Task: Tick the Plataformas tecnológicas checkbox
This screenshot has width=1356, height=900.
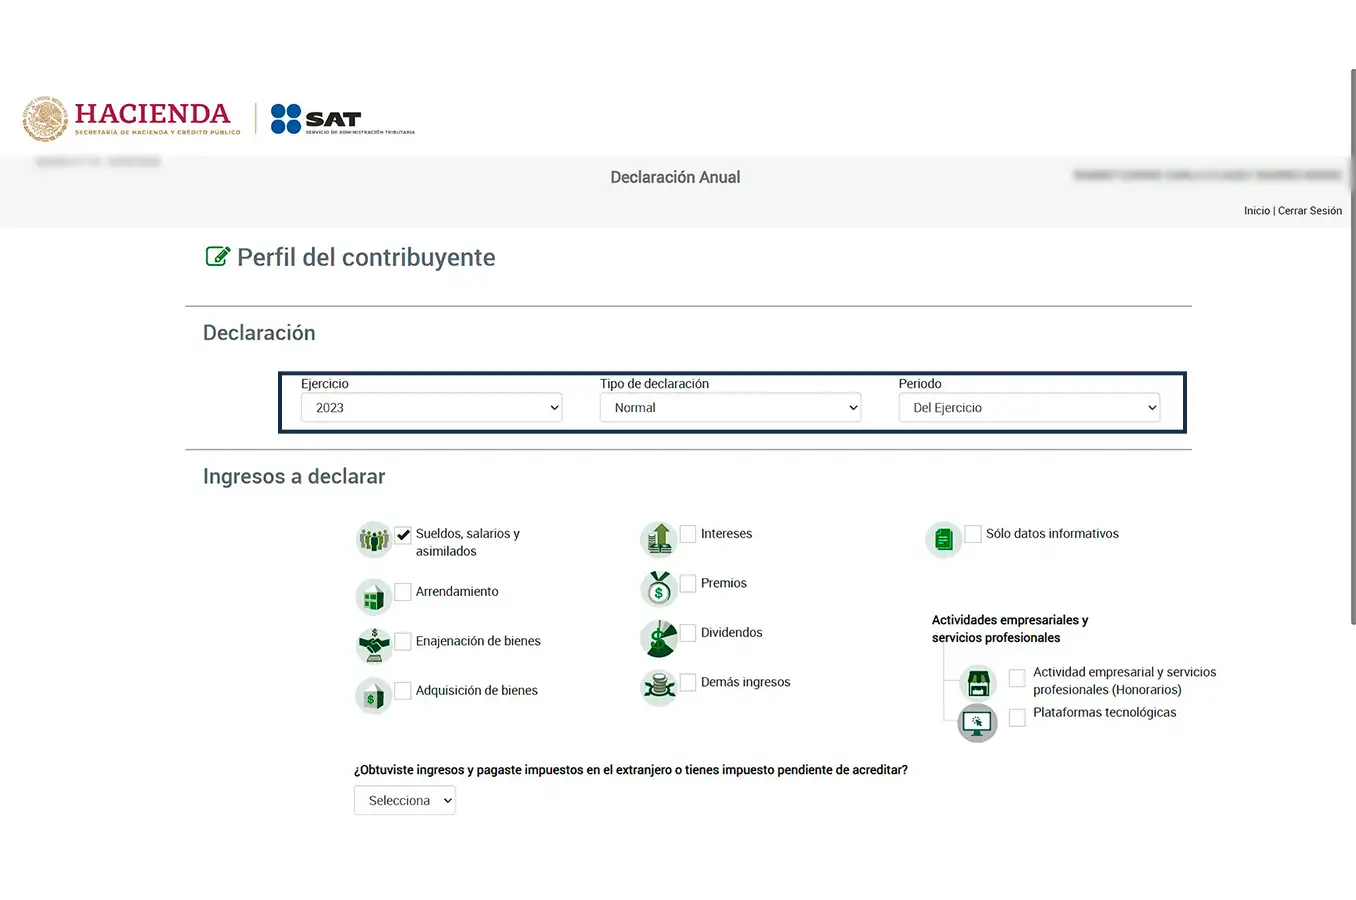Action: 1017,717
